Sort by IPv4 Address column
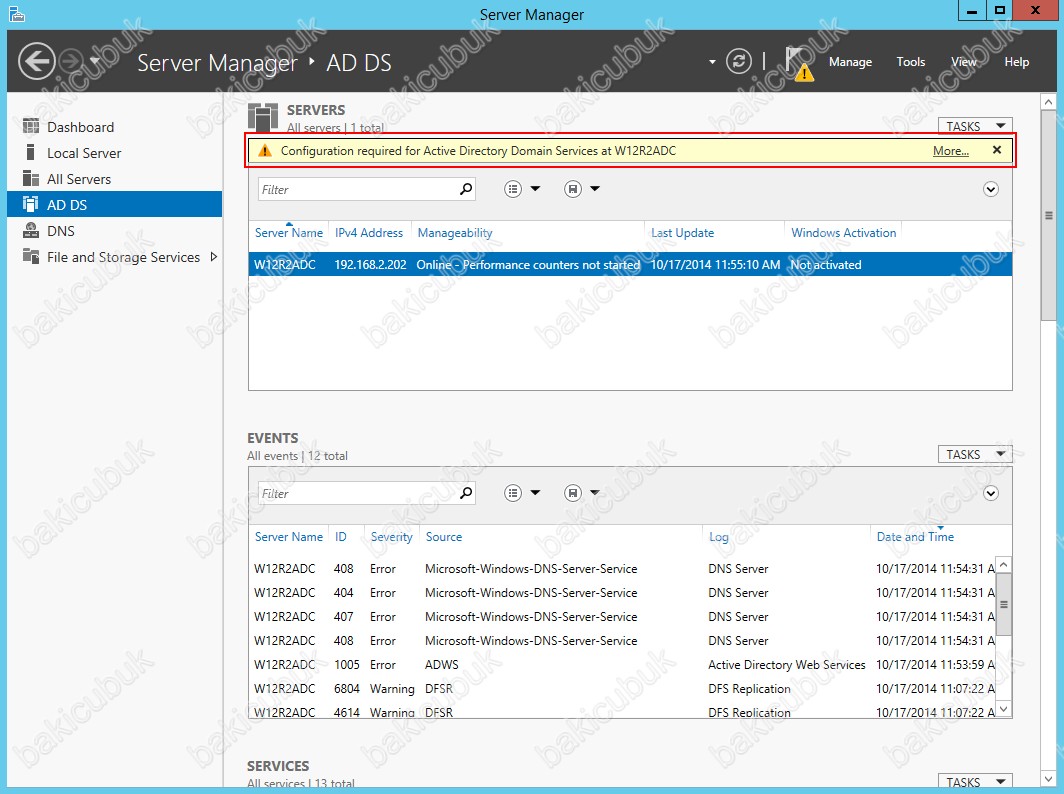 [x=368, y=233]
